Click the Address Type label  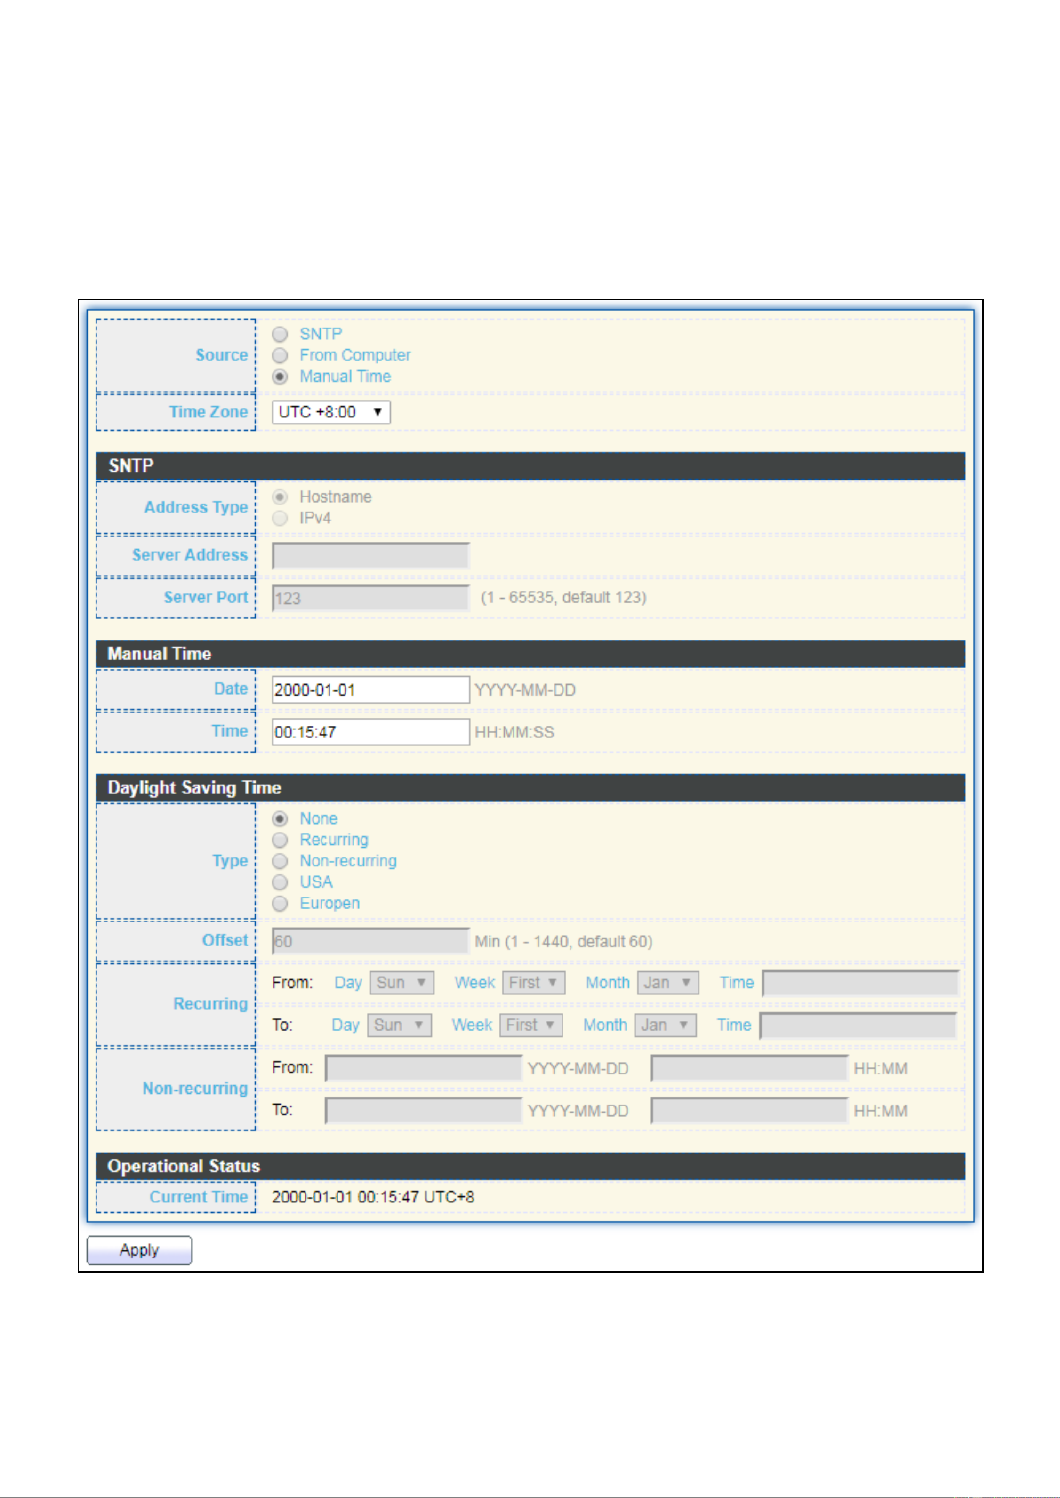click(196, 507)
